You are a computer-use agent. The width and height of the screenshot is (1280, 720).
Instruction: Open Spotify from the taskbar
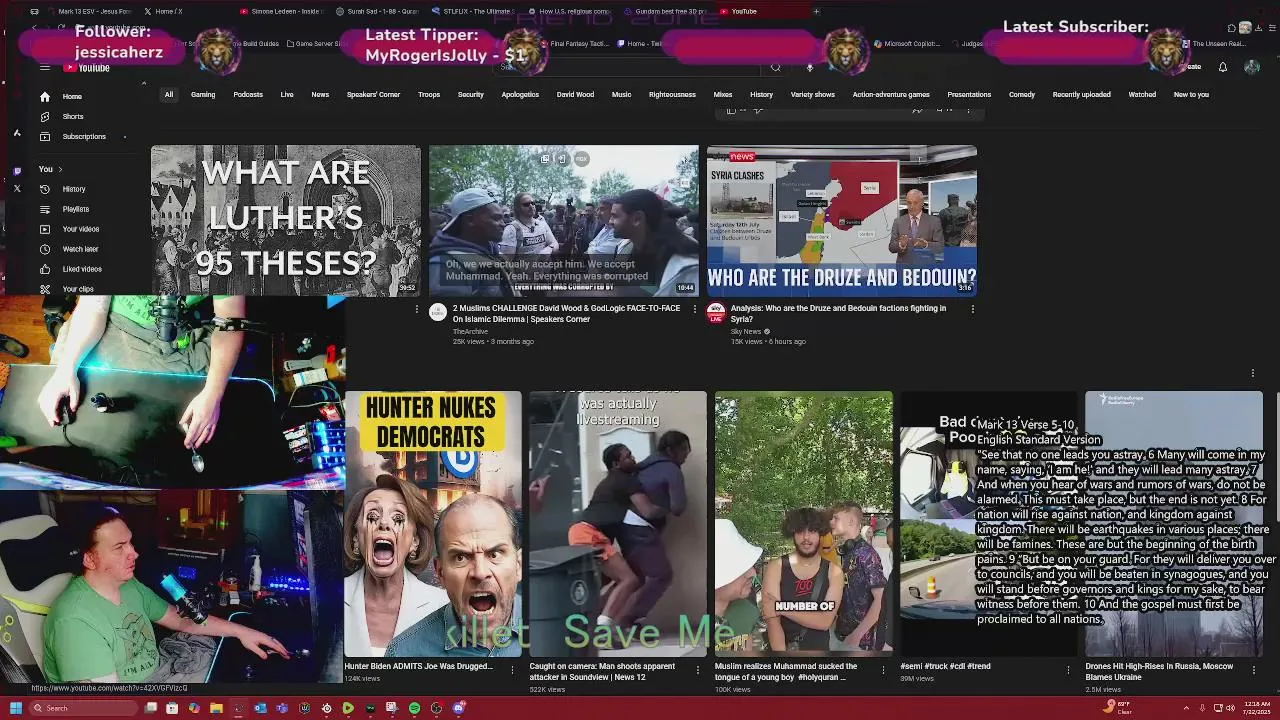414,708
